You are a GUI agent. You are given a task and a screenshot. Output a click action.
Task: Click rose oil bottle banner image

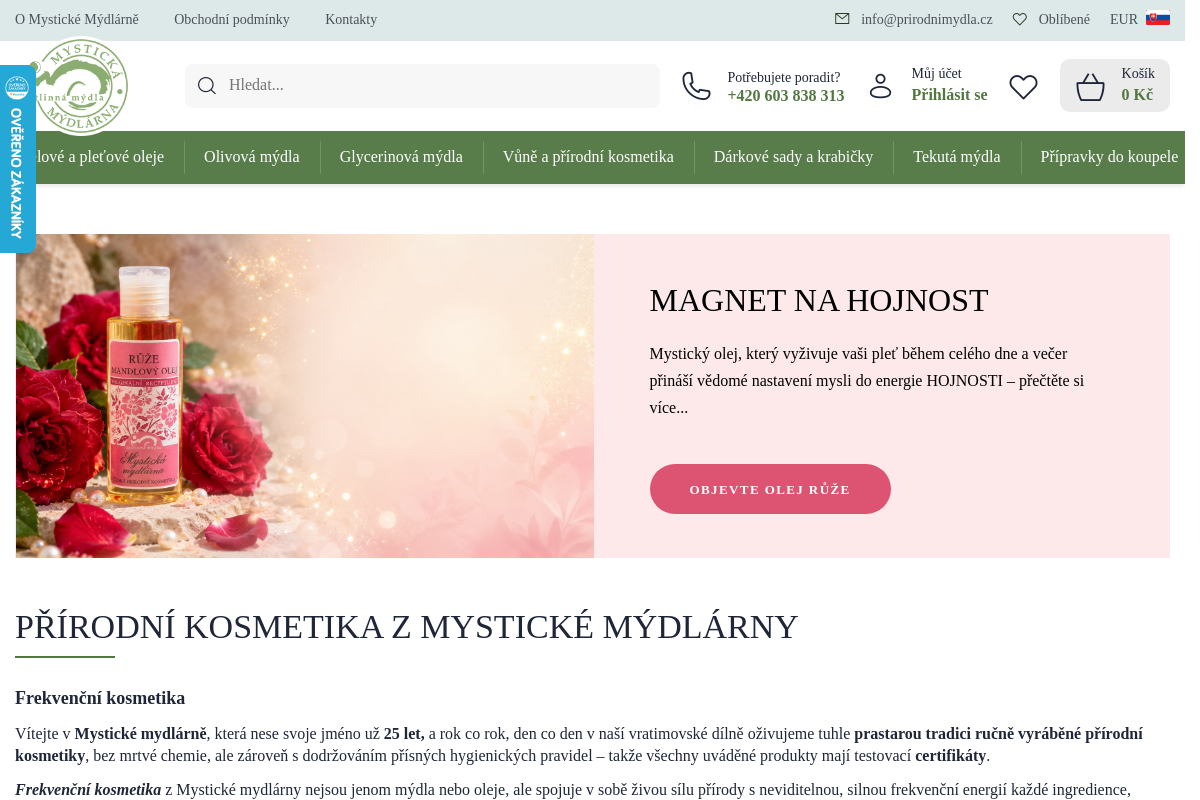[x=305, y=396]
